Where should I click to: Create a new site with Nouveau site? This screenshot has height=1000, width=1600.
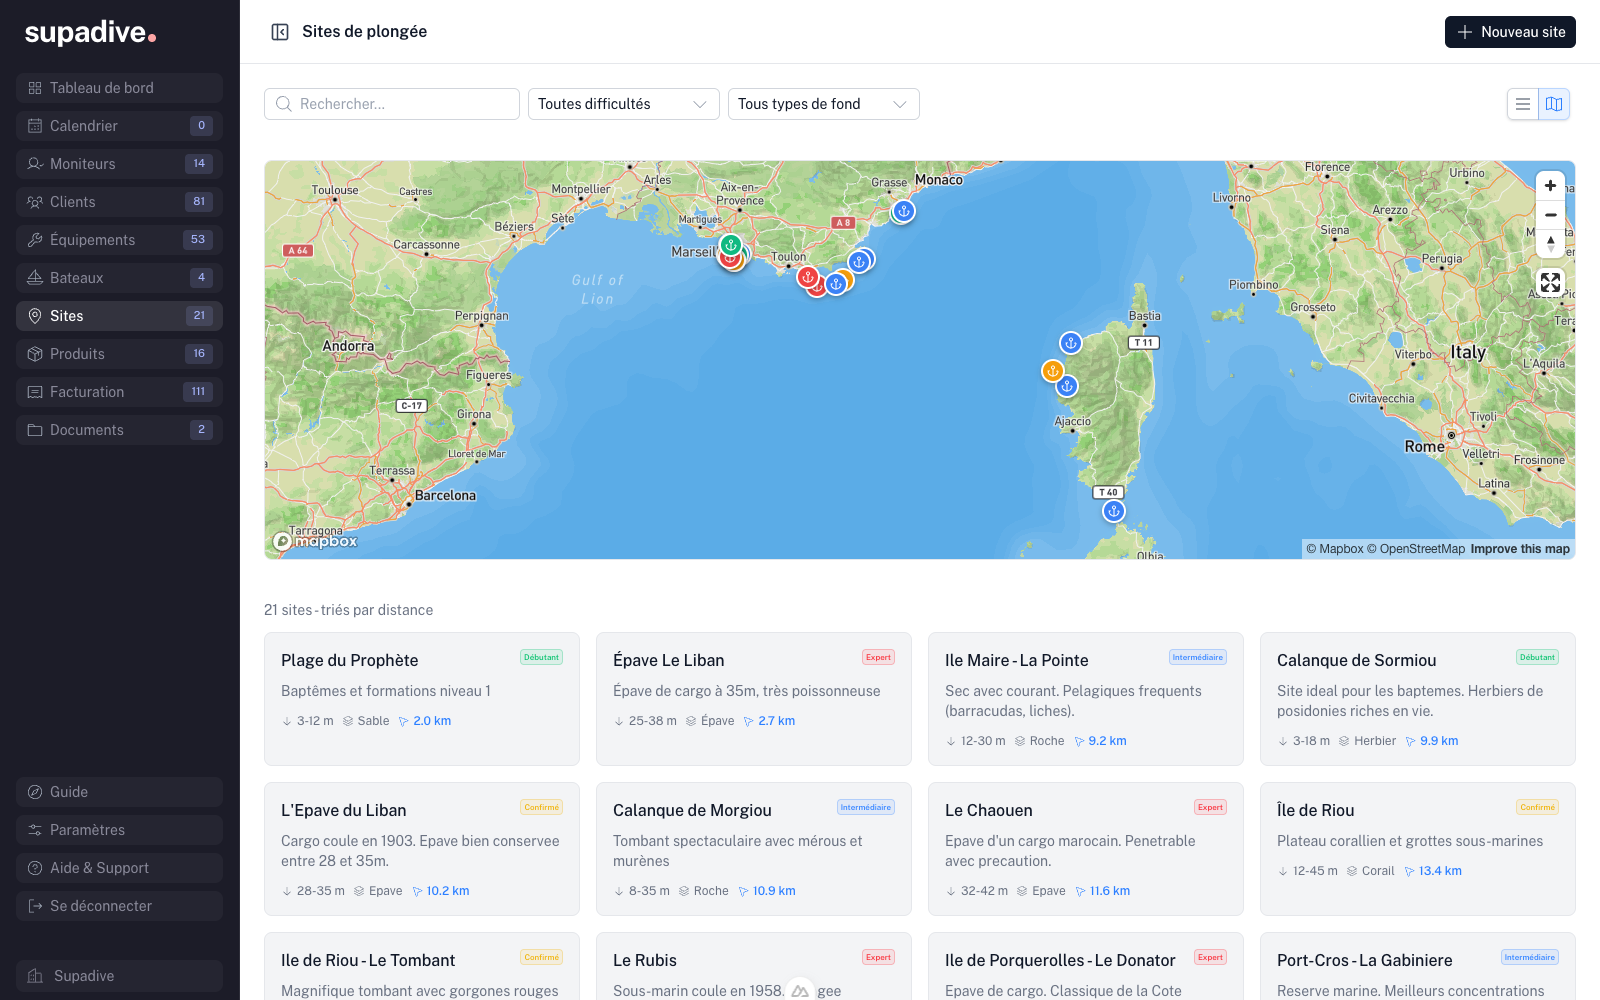pos(1510,32)
